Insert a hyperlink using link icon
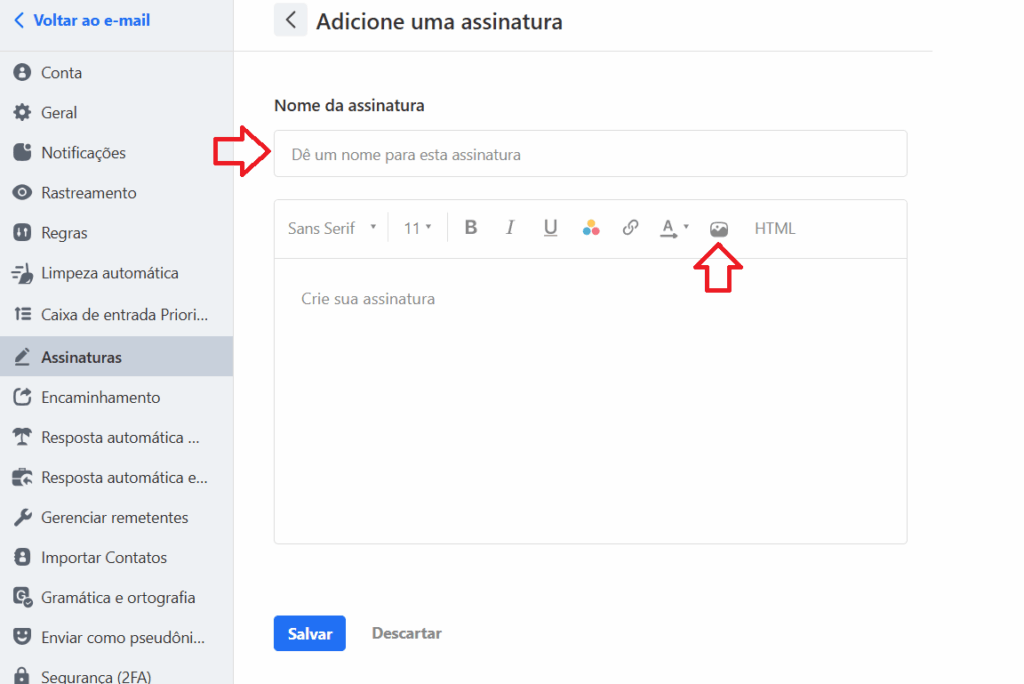The height and width of the screenshot is (684, 1024). click(x=630, y=228)
